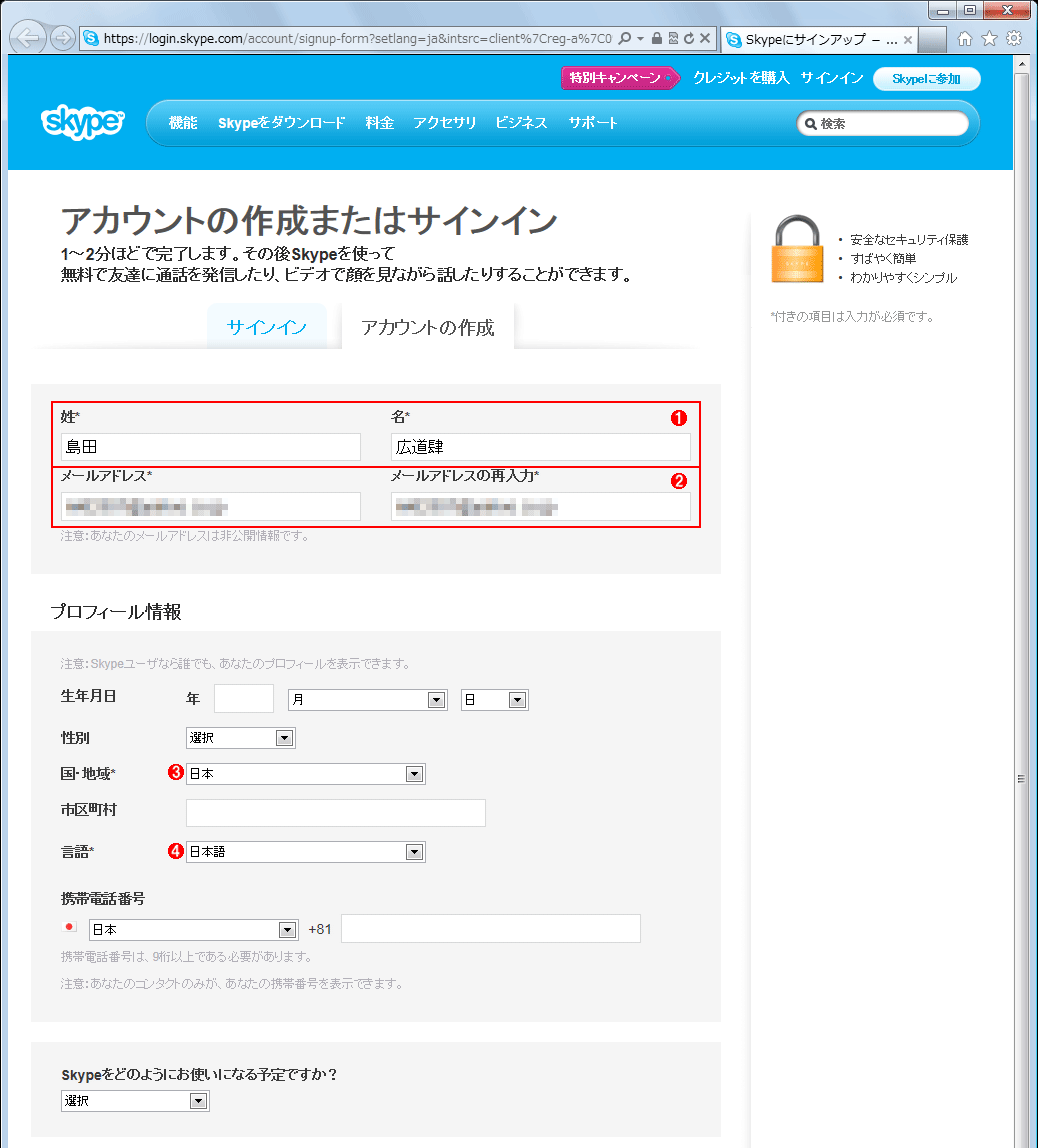Click the 名 first name input field
This screenshot has width=1038, height=1148.
tap(541, 447)
